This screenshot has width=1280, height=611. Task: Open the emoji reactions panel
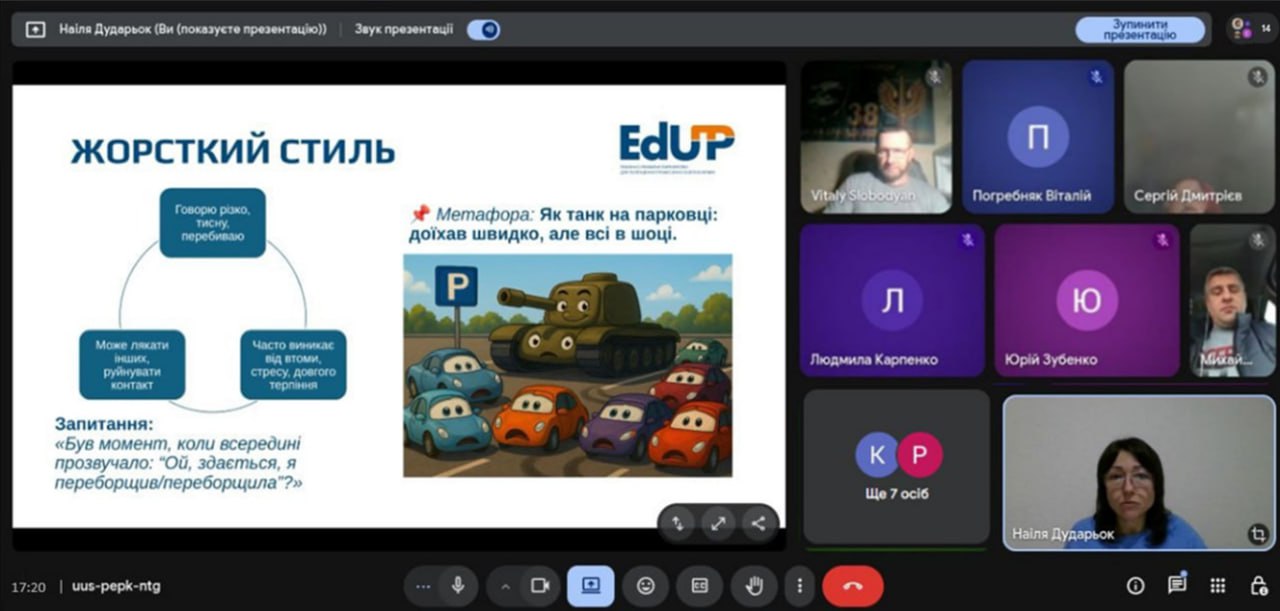pos(646,586)
